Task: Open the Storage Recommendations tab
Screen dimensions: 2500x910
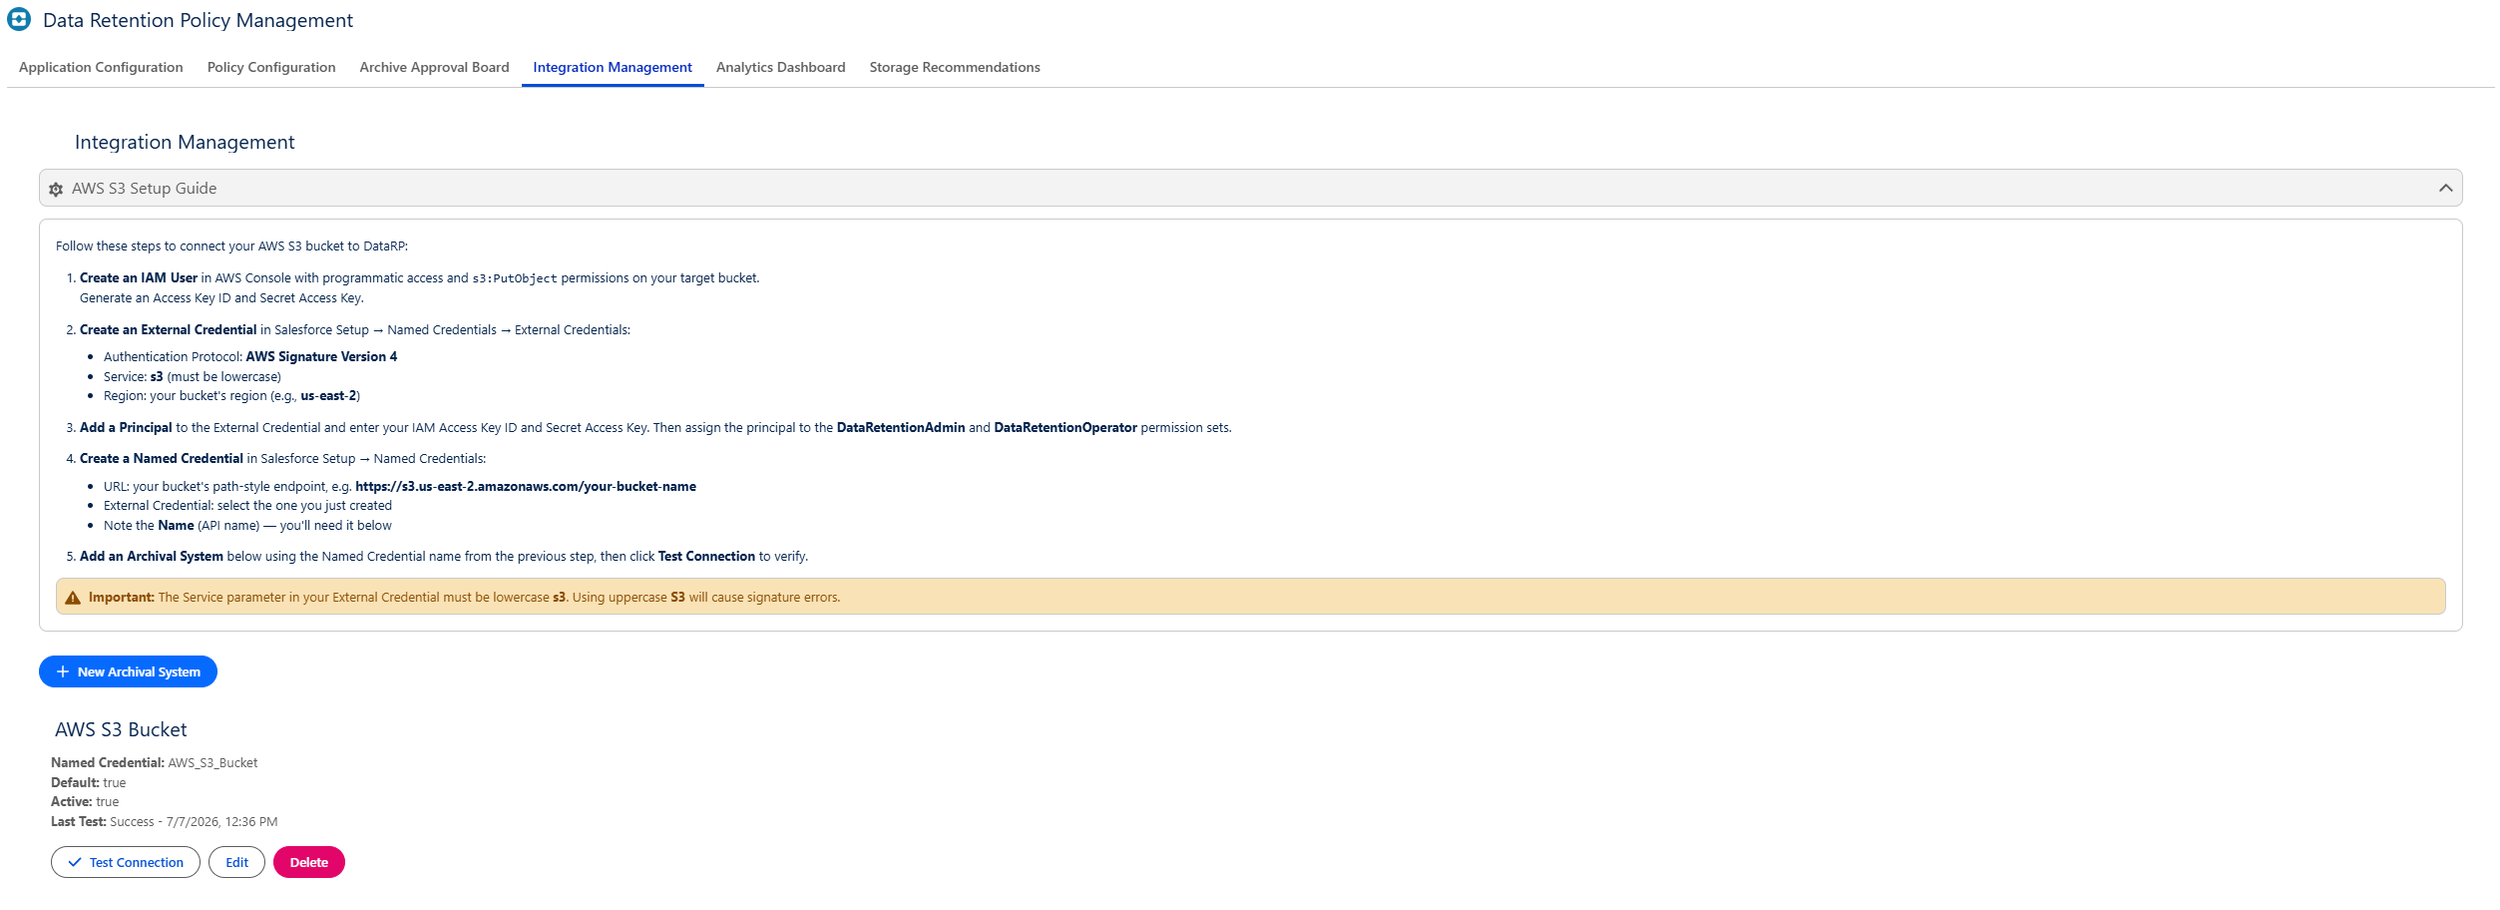Action: (x=954, y=67)
